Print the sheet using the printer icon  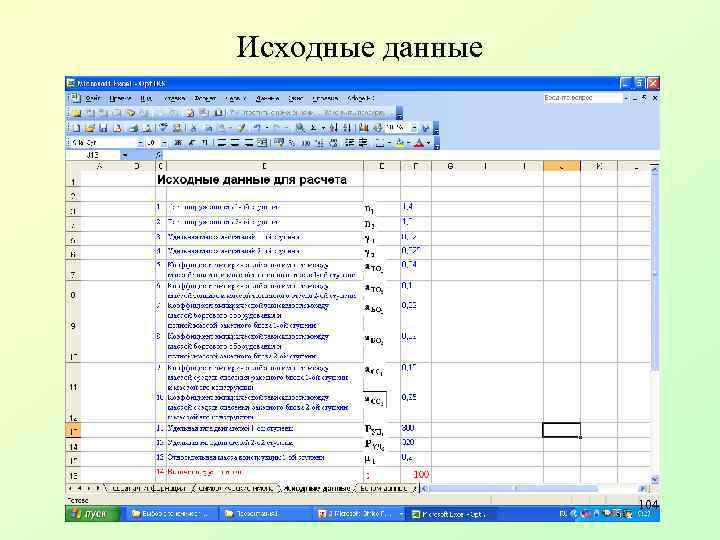pos(134,128)
